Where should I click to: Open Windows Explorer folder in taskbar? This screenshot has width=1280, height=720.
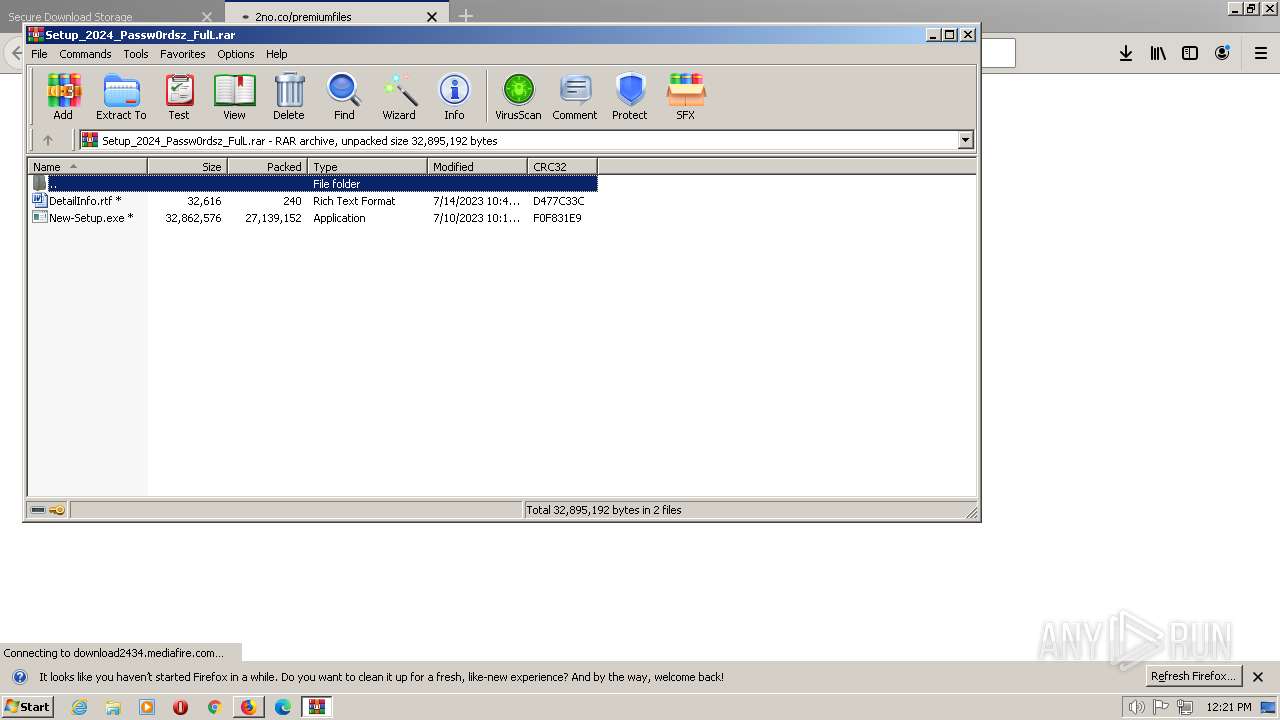(113, 707)
